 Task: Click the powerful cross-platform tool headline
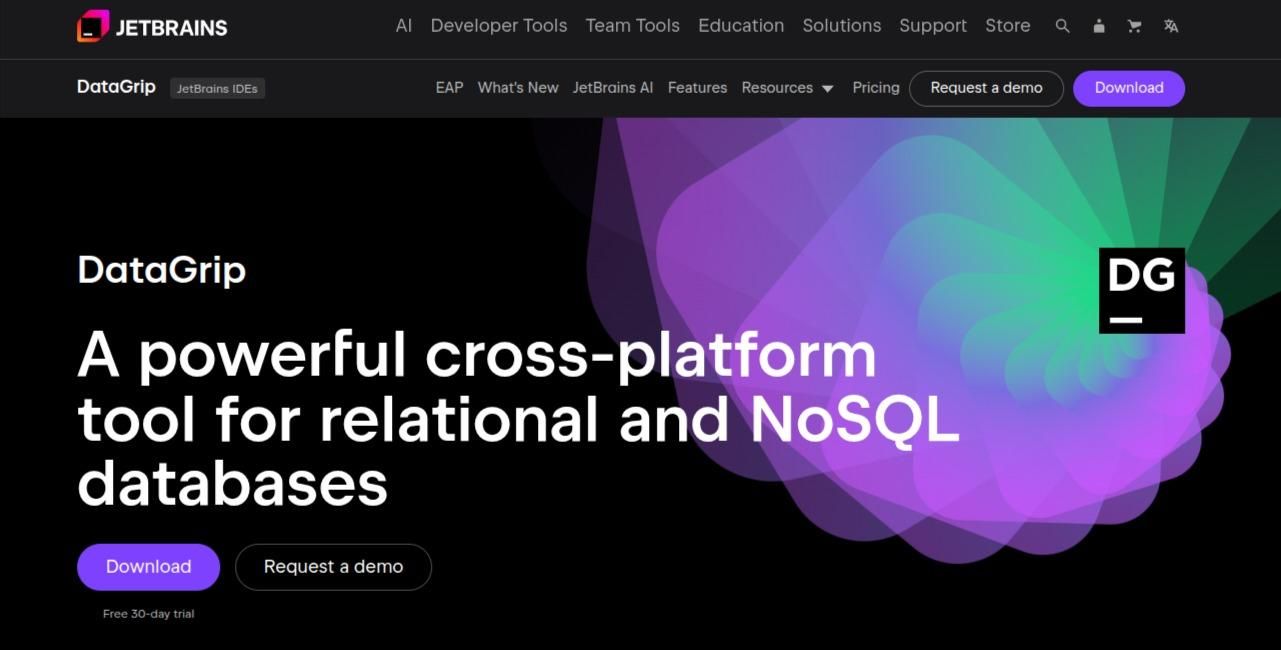pos(518,418)
